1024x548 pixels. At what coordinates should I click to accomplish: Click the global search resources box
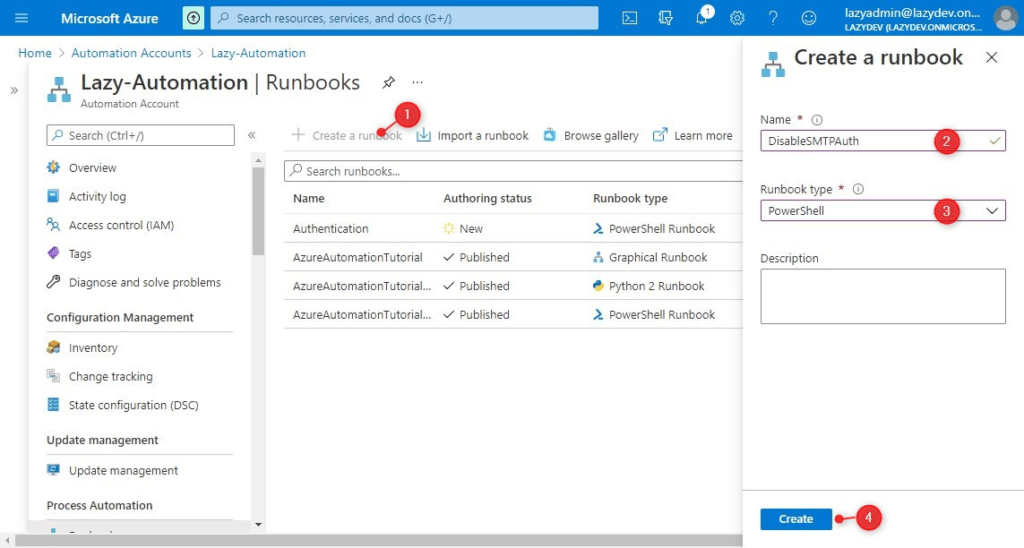pos(404,18)
